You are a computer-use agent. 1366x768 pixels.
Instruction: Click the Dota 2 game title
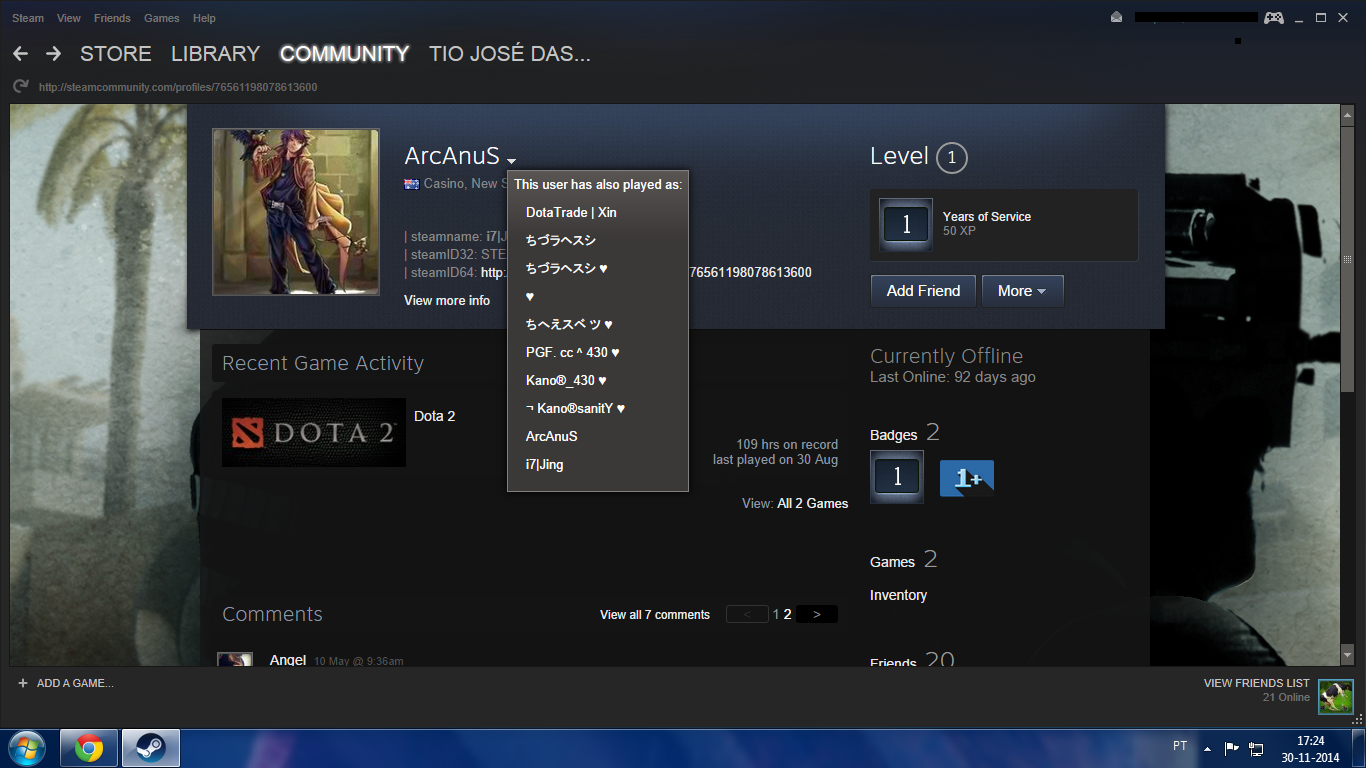(434, 416)
